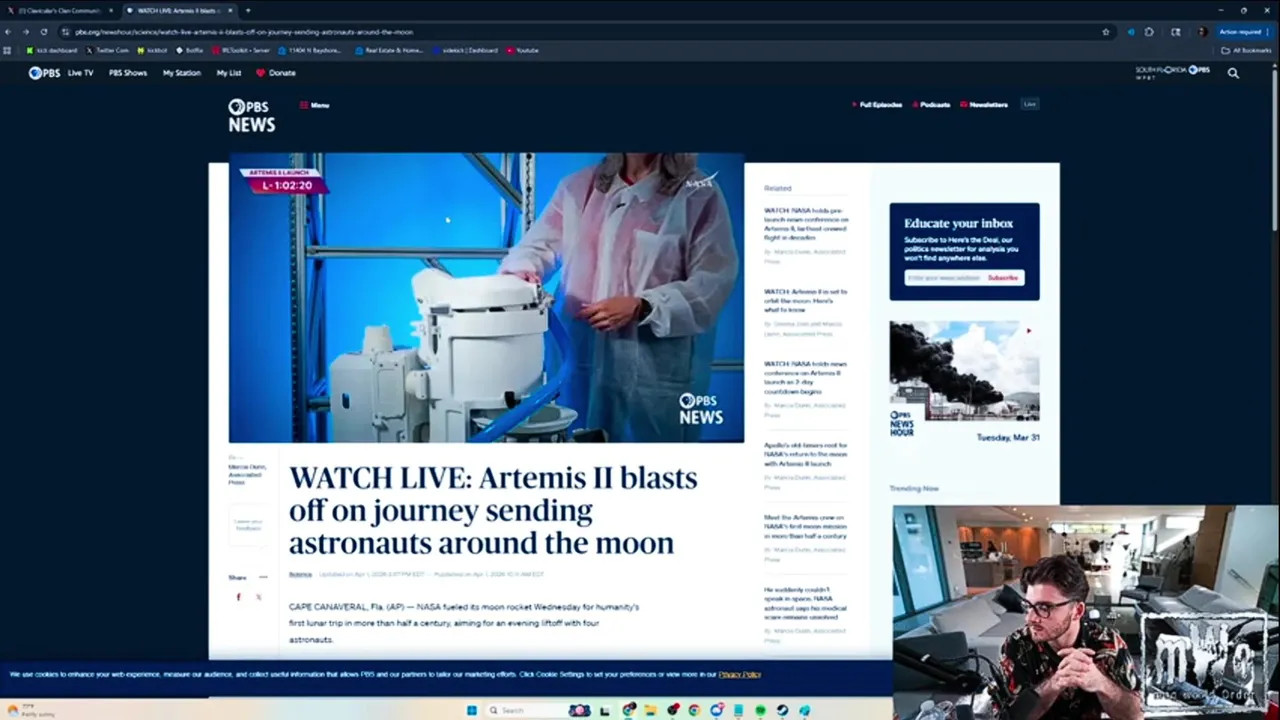Click the more share options dash icon

(x=263, y=577)
